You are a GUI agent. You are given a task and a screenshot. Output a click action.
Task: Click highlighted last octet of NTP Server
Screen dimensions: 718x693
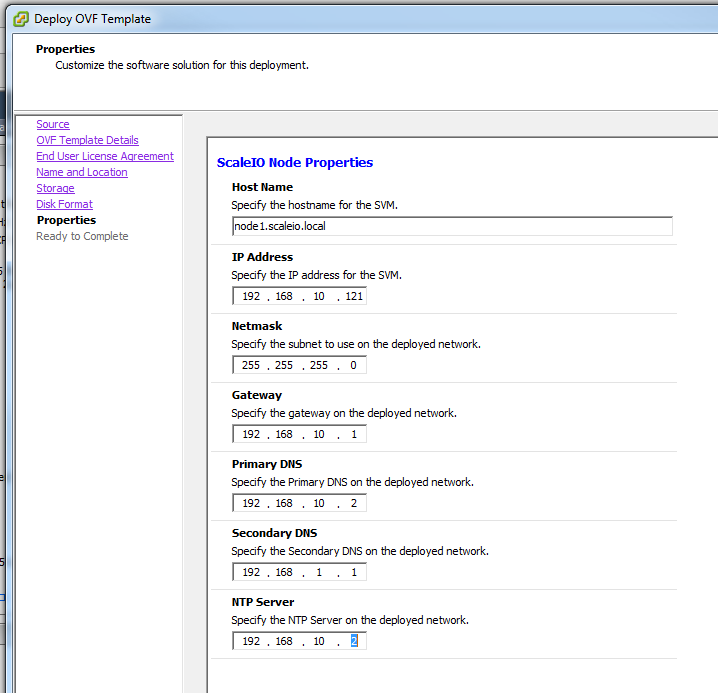[x=354, y=641]
